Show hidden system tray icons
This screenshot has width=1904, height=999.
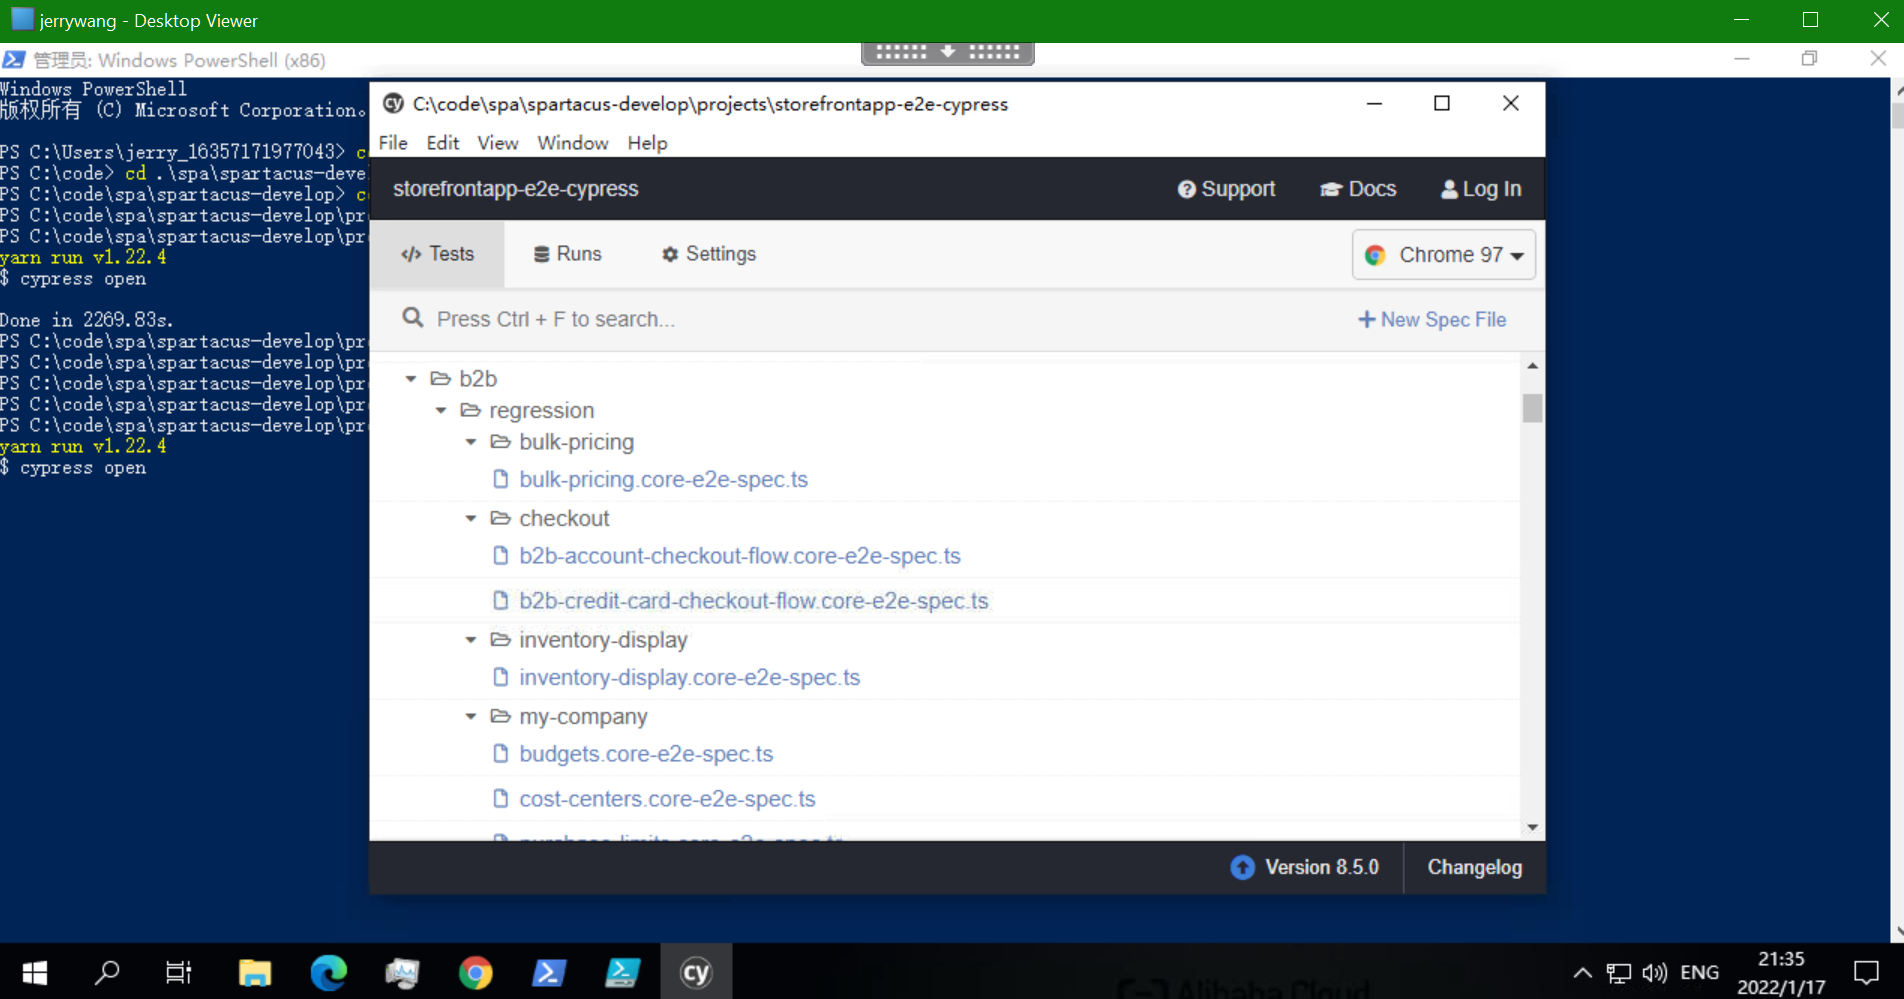click(1582, 973)
